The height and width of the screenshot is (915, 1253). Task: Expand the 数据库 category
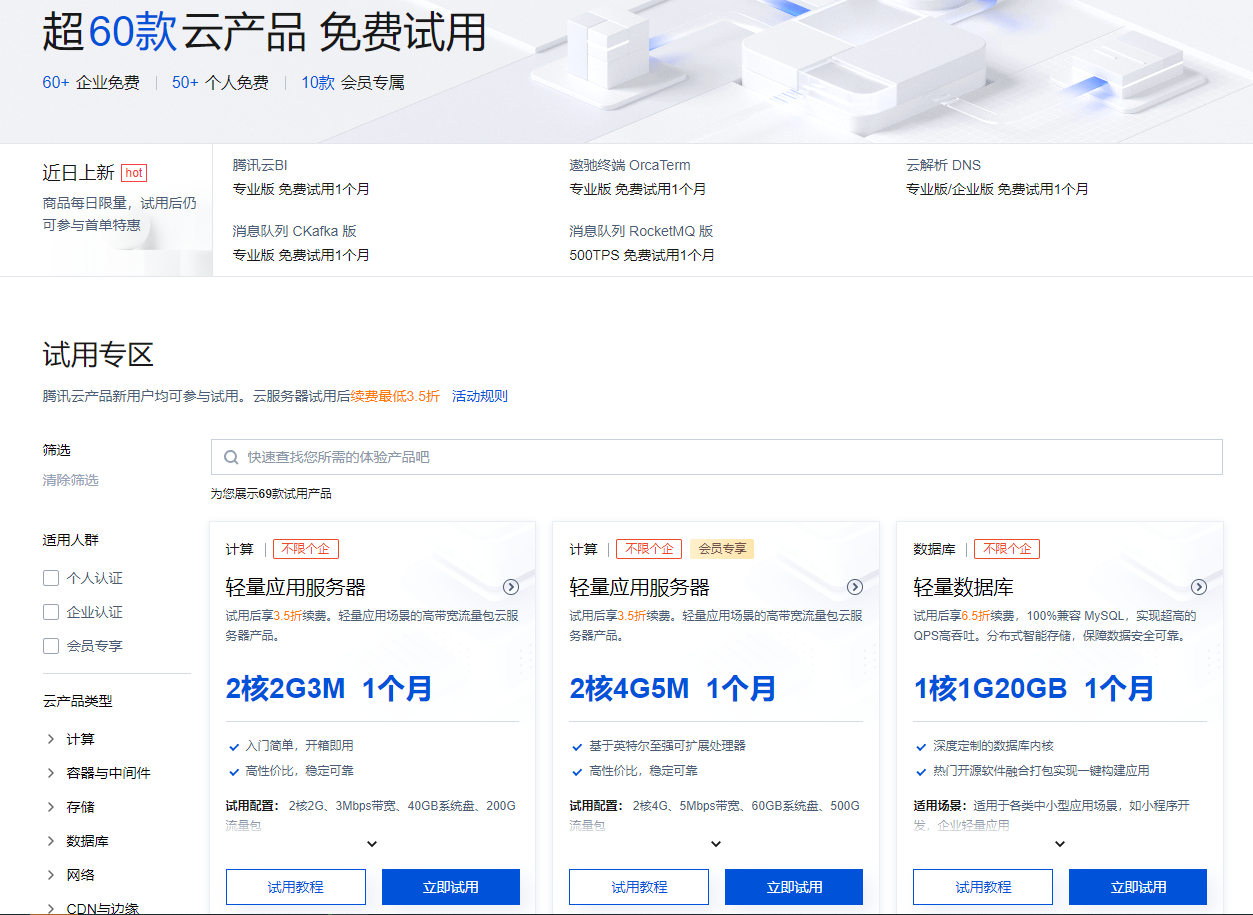(51, 841)
